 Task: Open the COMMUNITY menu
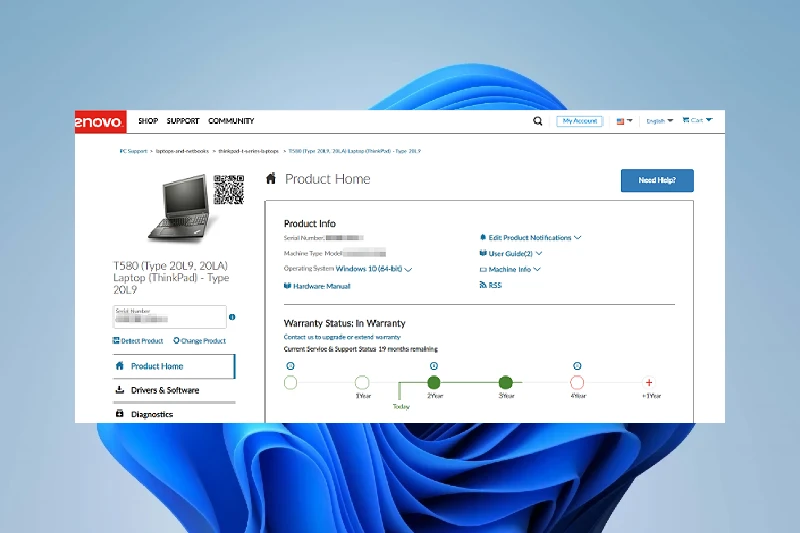click(231, 121)
